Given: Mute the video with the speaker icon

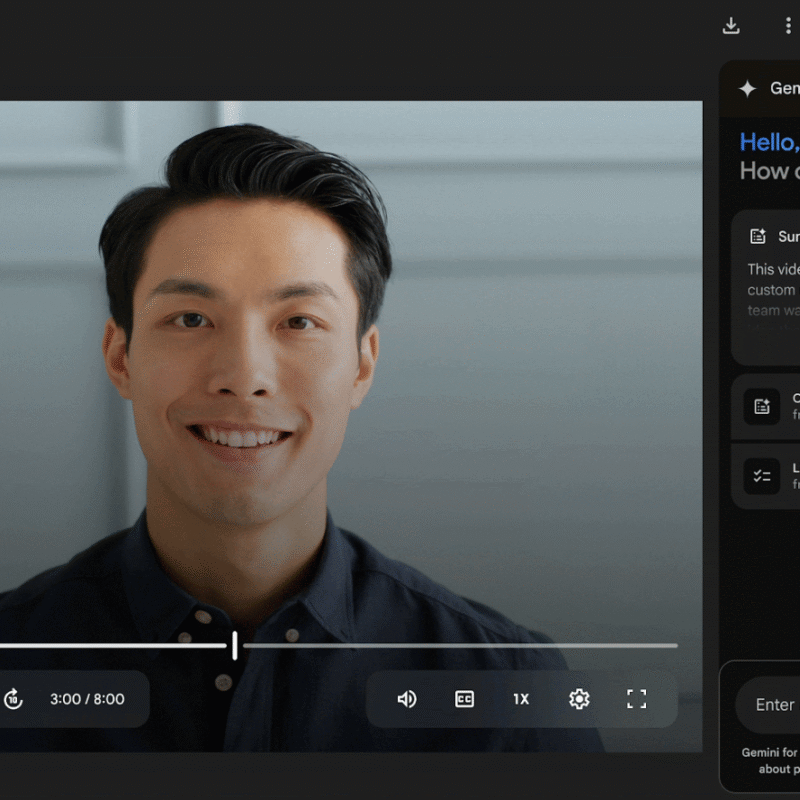Looking at the screenshot, I should pos(407,699).
